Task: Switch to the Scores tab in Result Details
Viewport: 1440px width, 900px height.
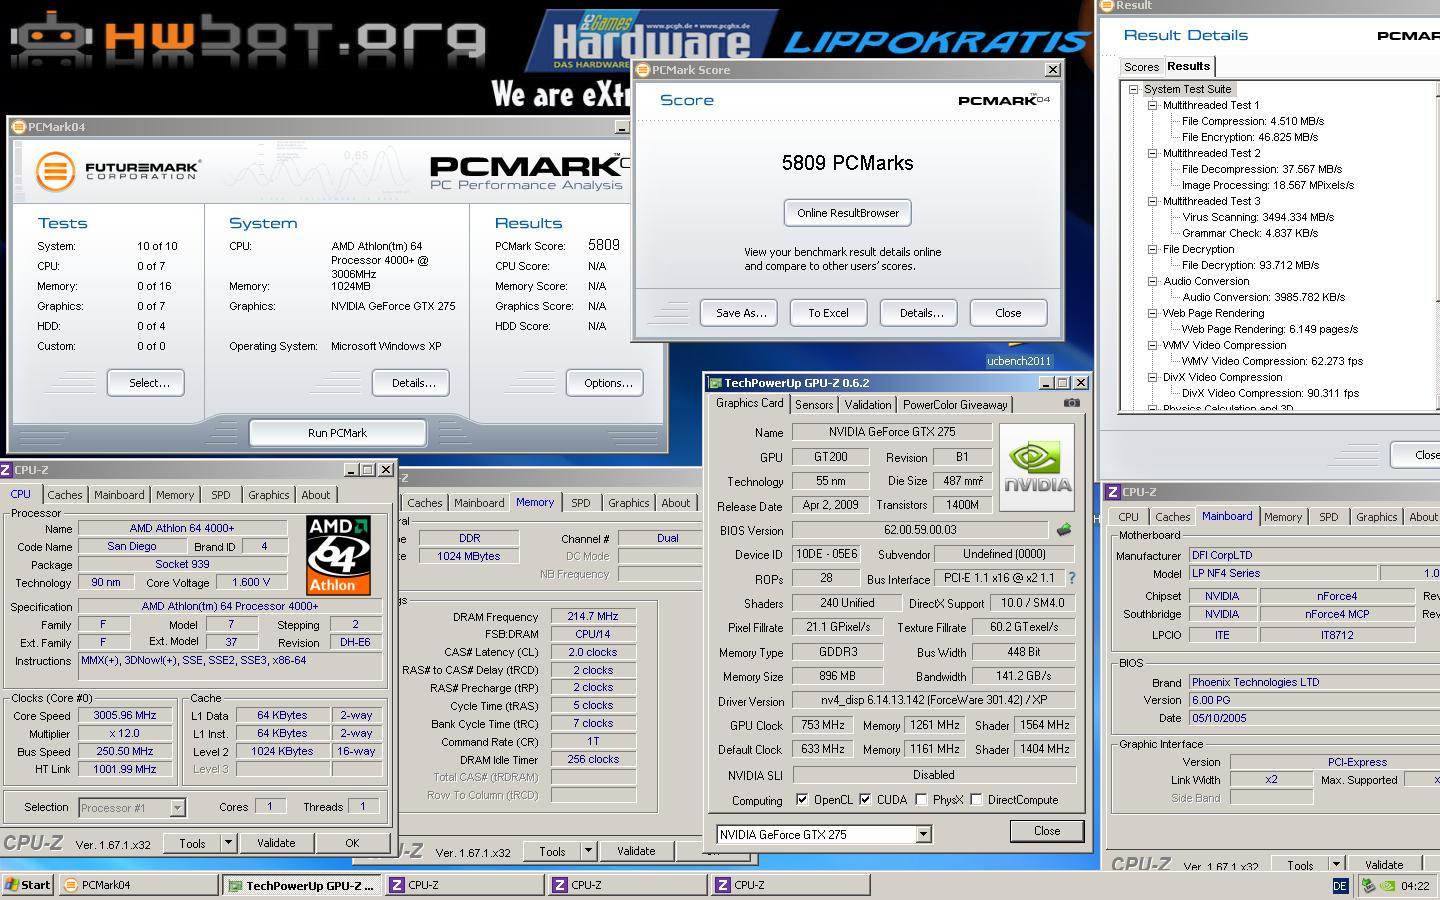Action: [1141, 67]
